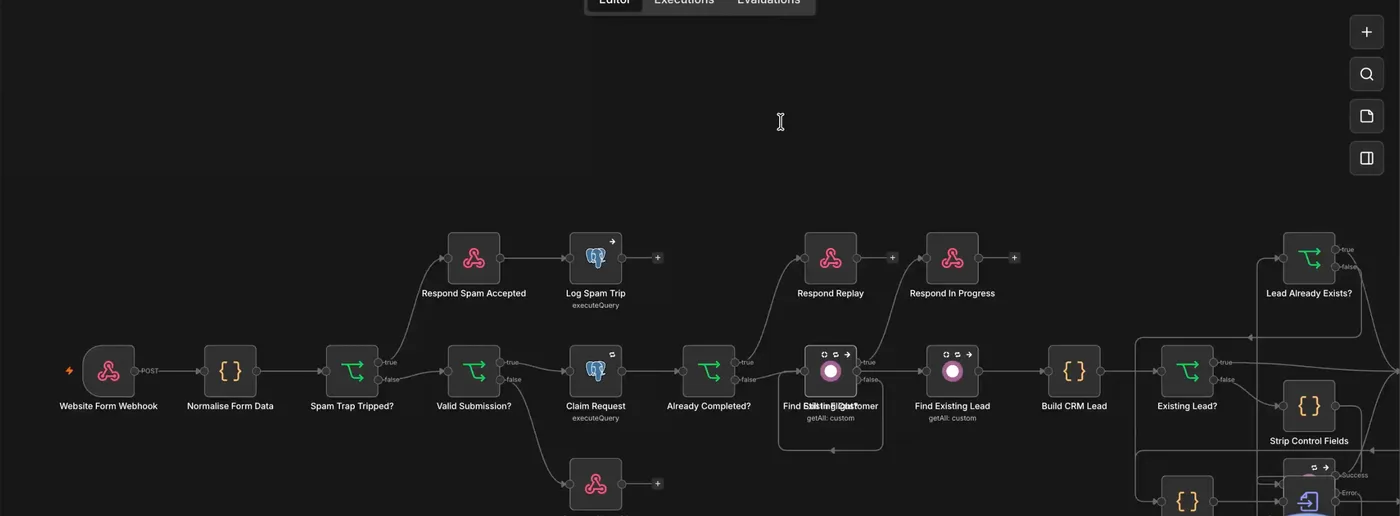Click the orange lightning trigger icon
Viewport: 1400px width, 516px height.
(69, 371)
